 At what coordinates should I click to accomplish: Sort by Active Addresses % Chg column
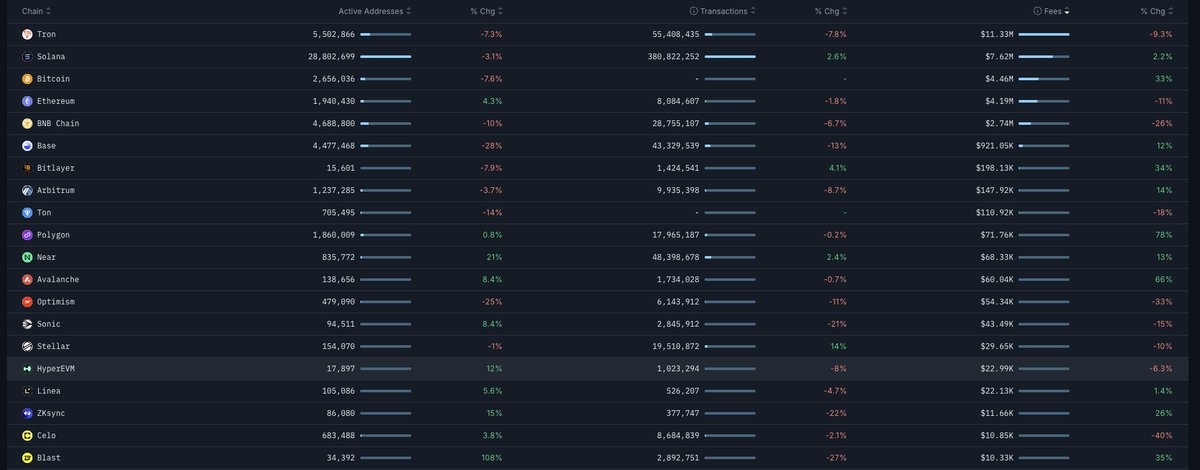[x=486, y=11]
